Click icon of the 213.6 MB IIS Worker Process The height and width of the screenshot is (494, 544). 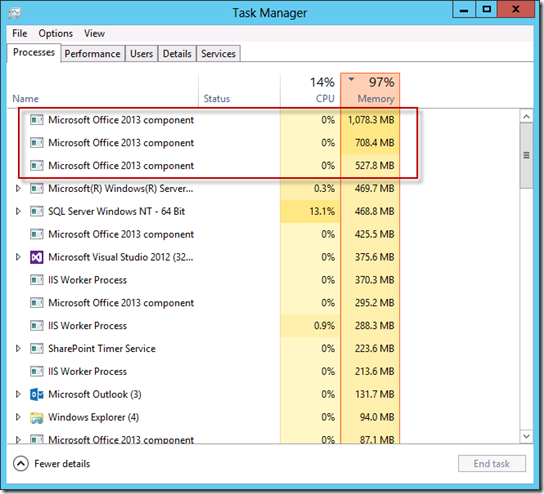tap(36, 372)
